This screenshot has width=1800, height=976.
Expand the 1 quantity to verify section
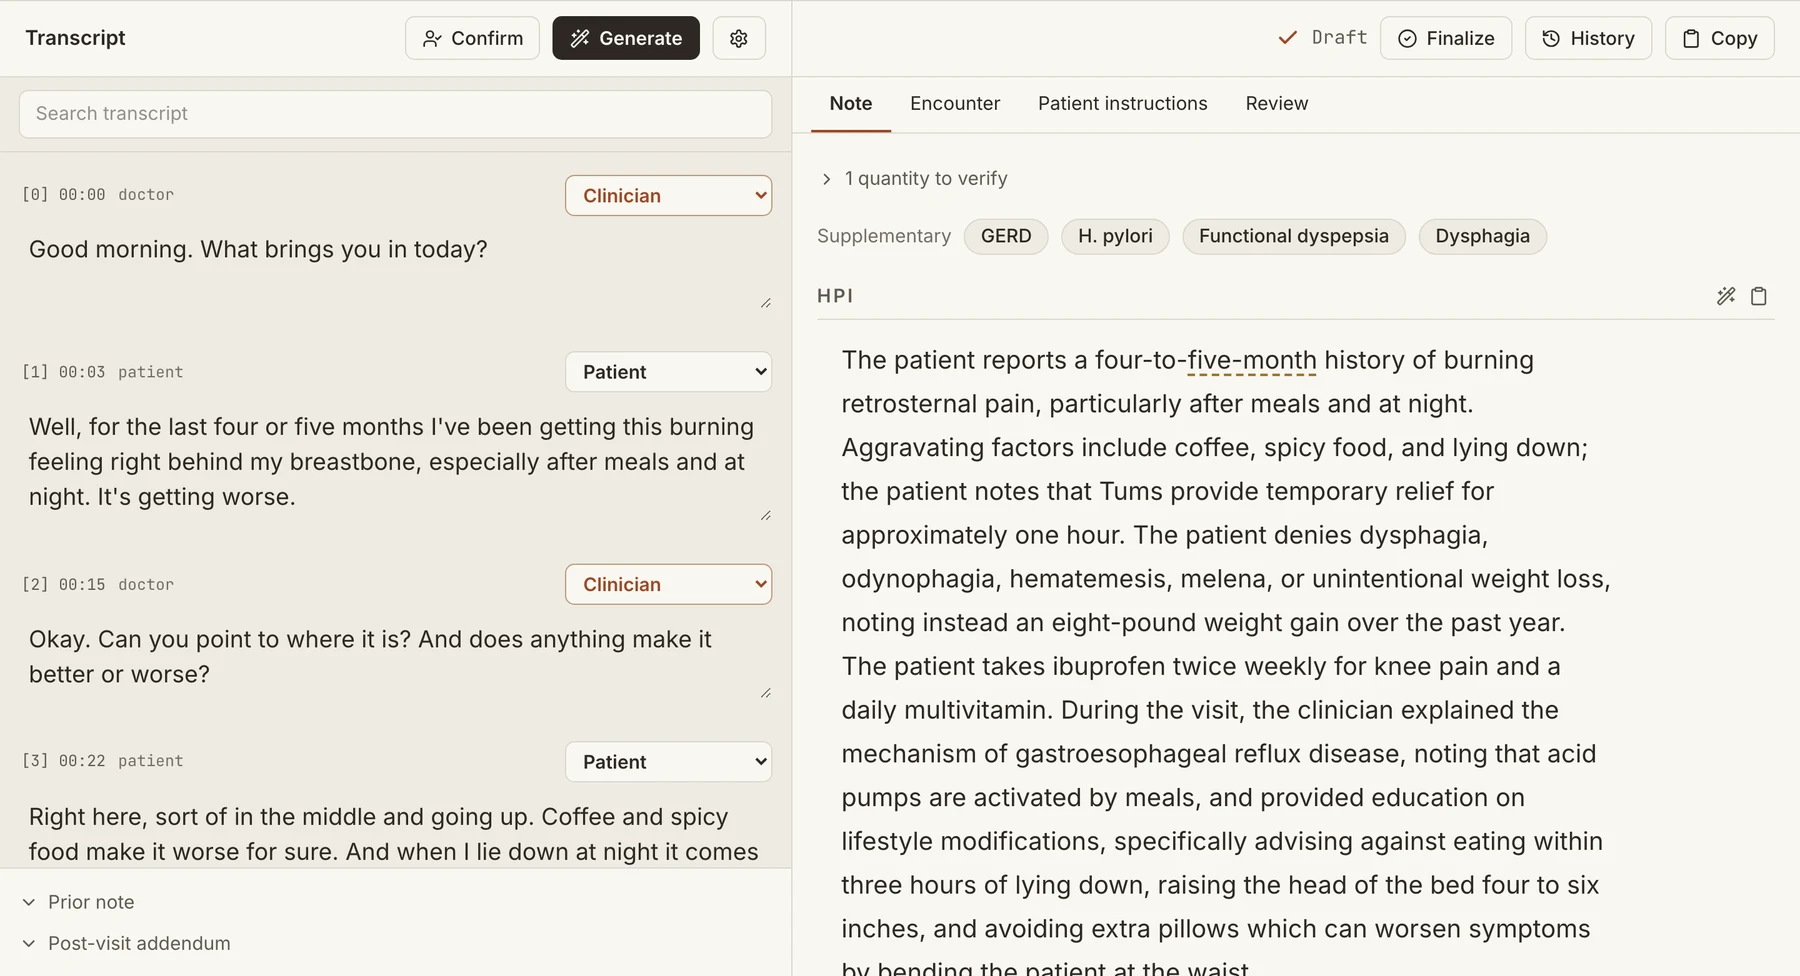[914, 178]
